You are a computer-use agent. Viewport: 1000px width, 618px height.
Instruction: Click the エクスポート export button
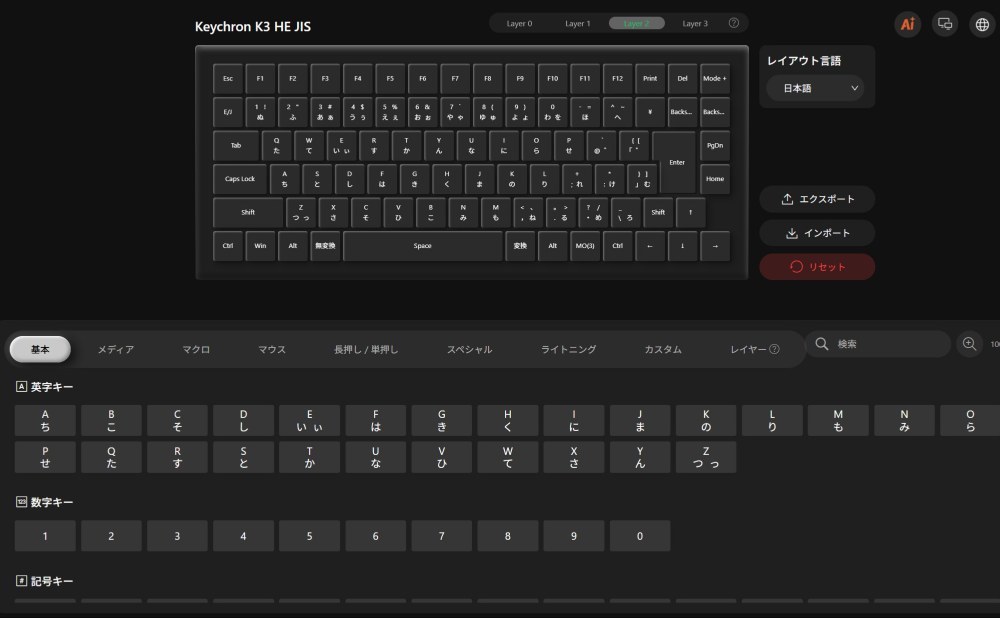(817, 199)
